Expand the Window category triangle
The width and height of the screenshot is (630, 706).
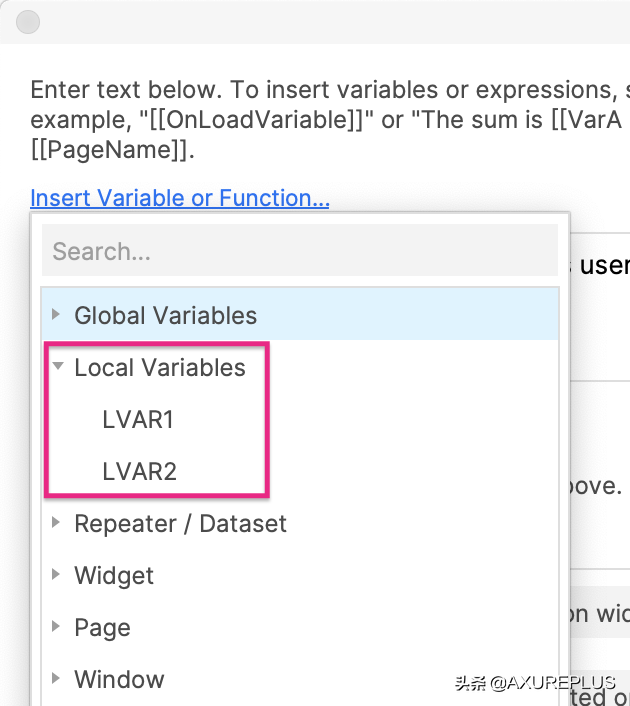point(57,679)
